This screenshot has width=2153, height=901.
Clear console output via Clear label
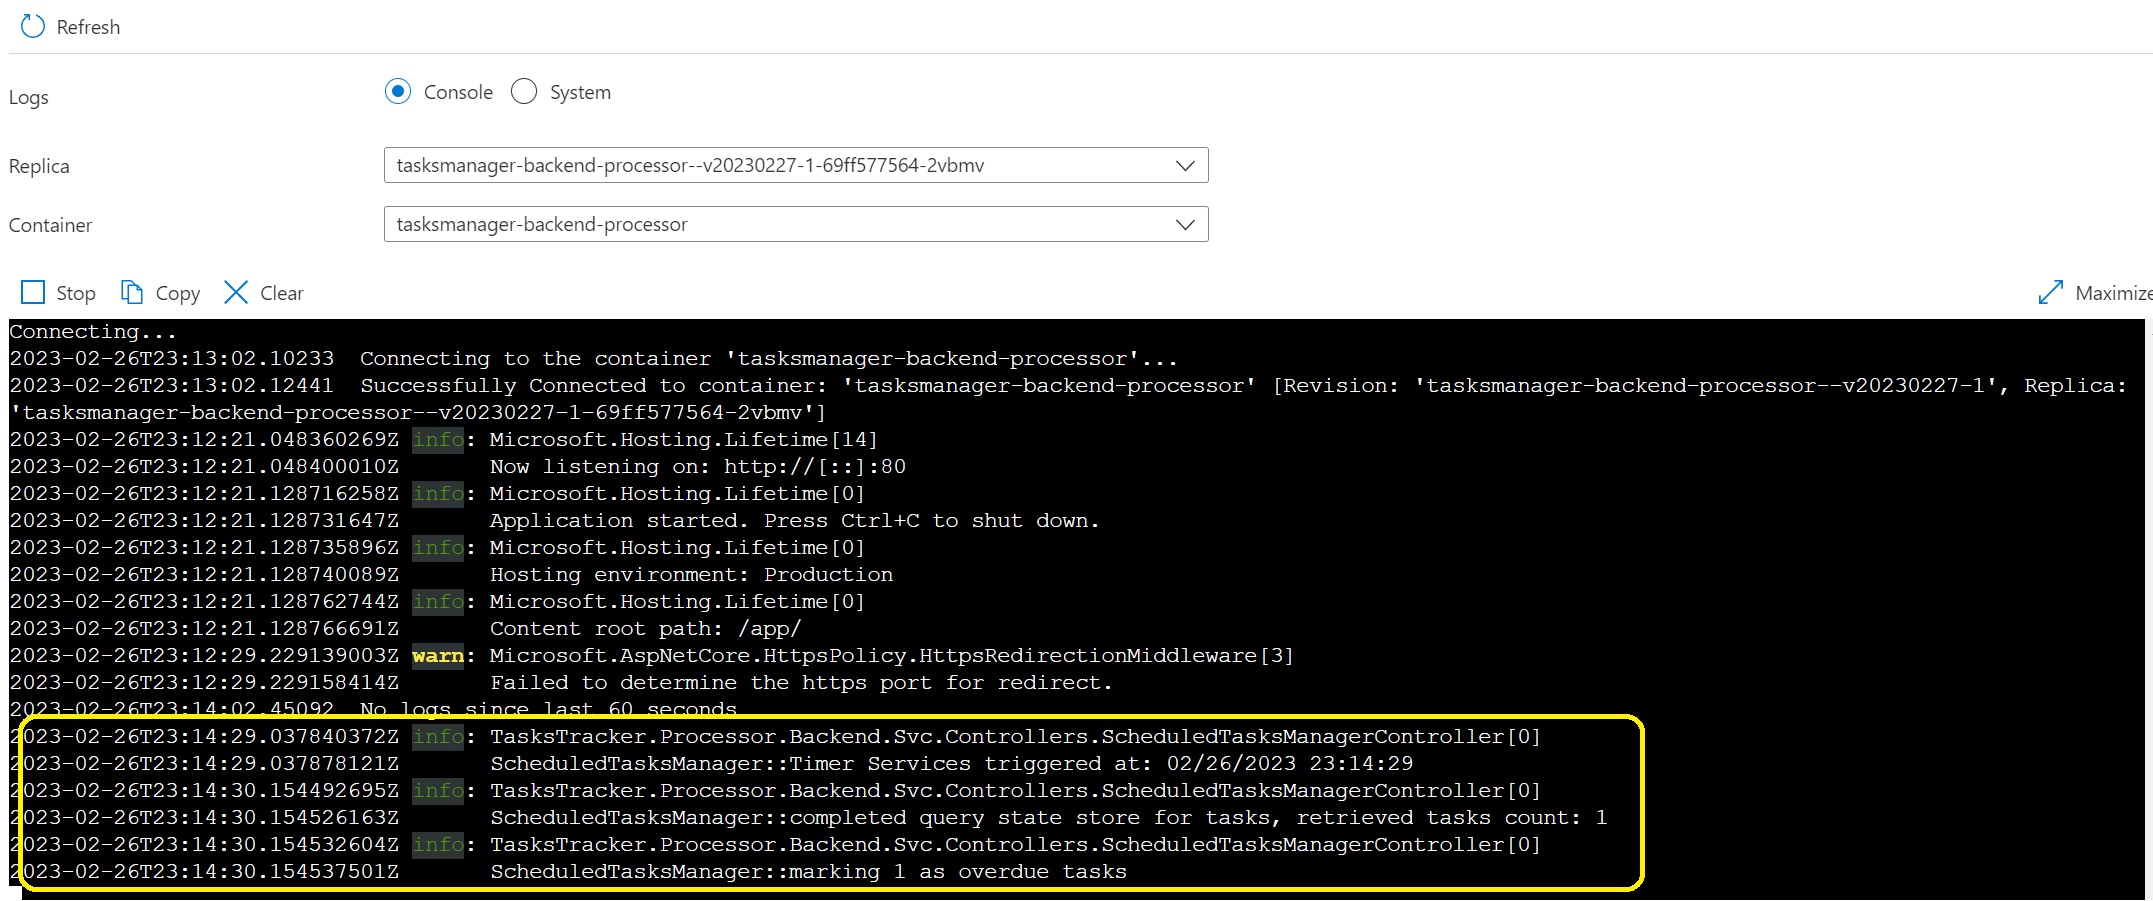click(x=282, y=294)
